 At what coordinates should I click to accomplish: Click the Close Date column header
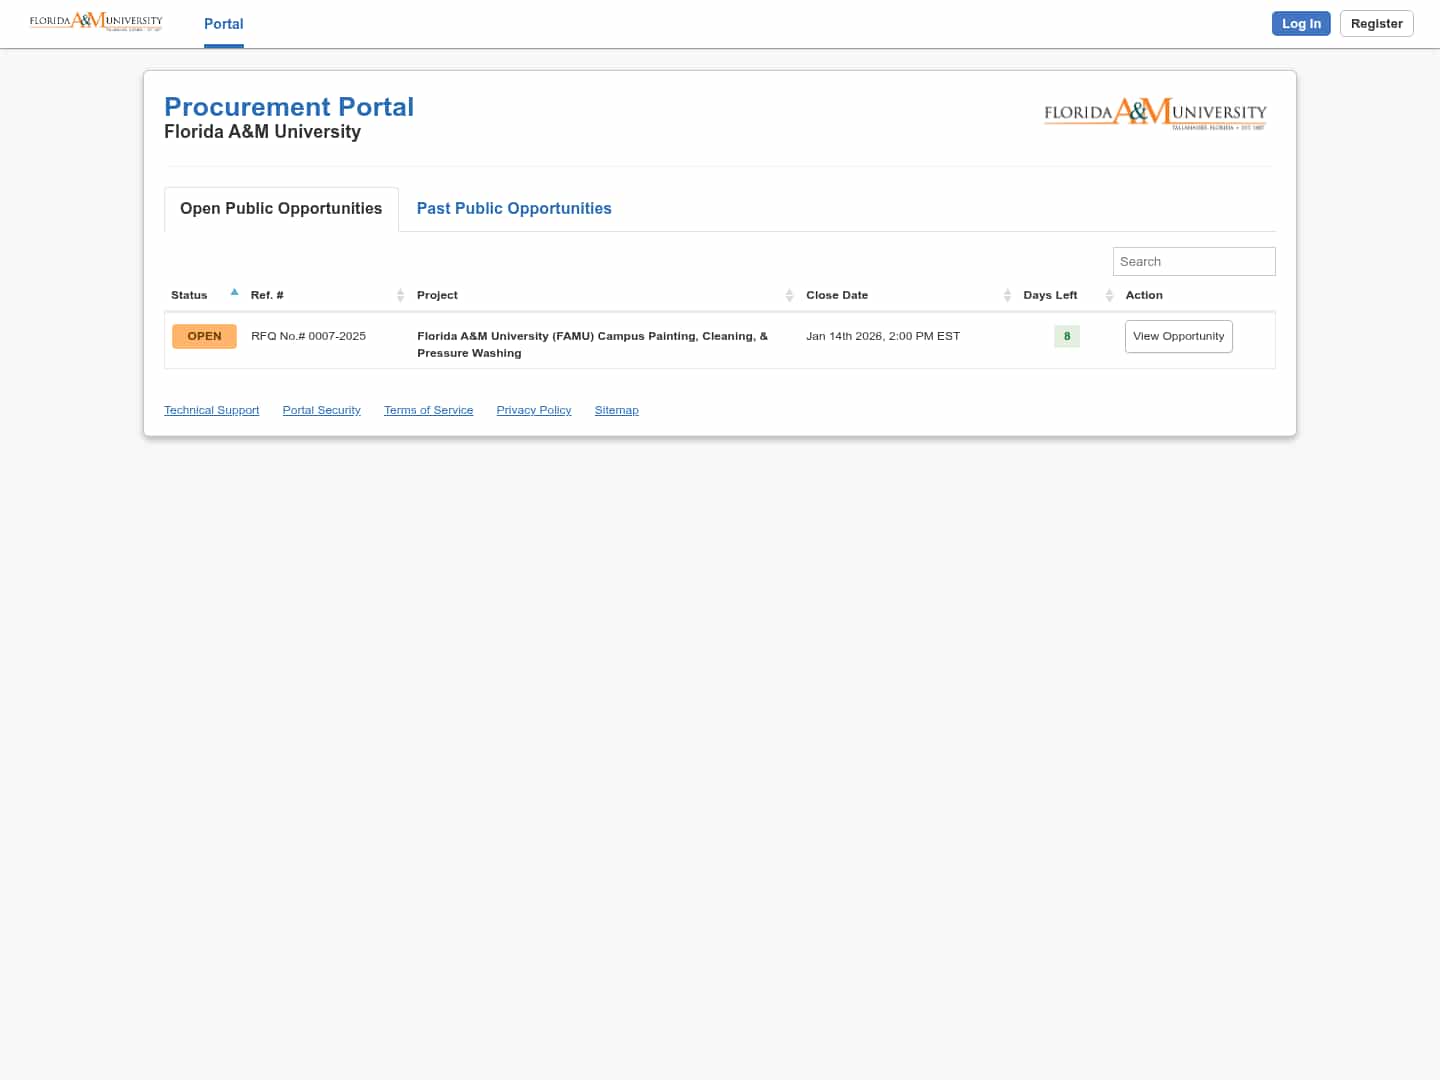tap(837, 296)
